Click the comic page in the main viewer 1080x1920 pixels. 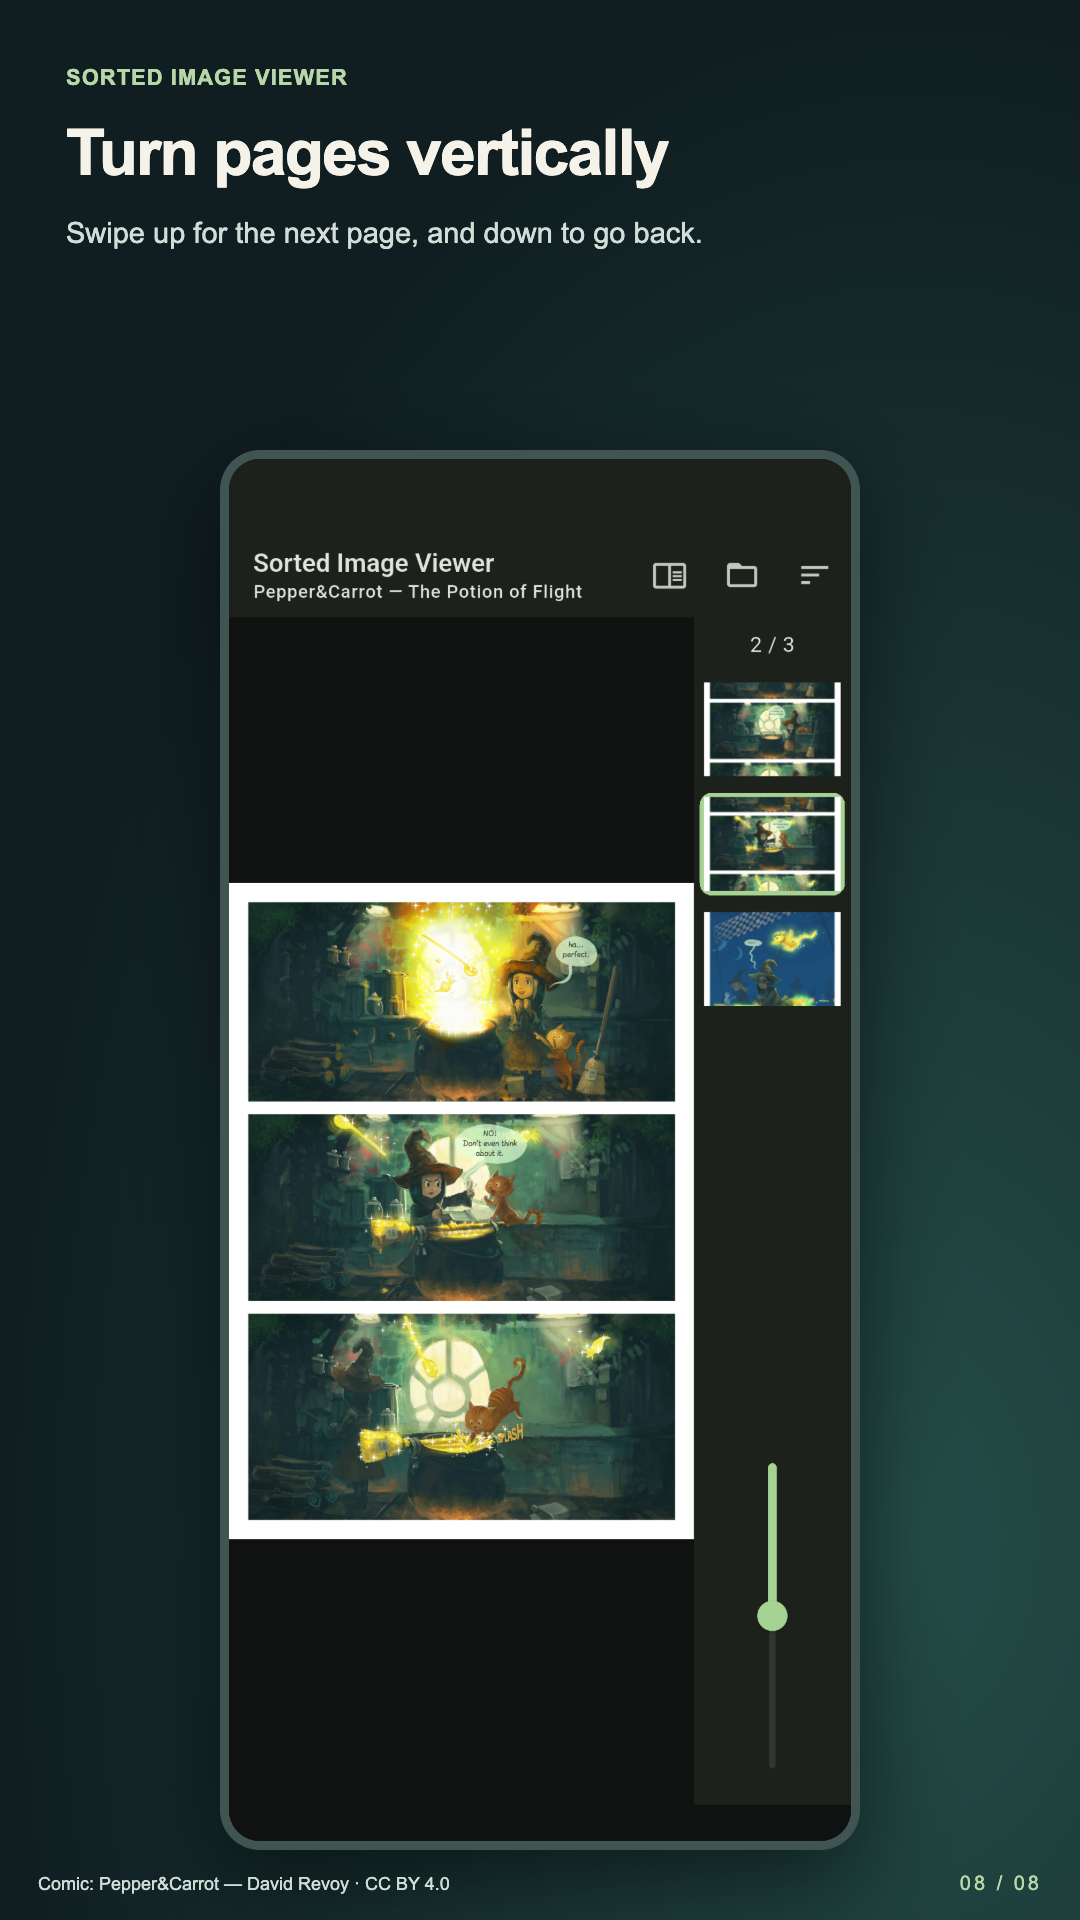coord(461,1211)
